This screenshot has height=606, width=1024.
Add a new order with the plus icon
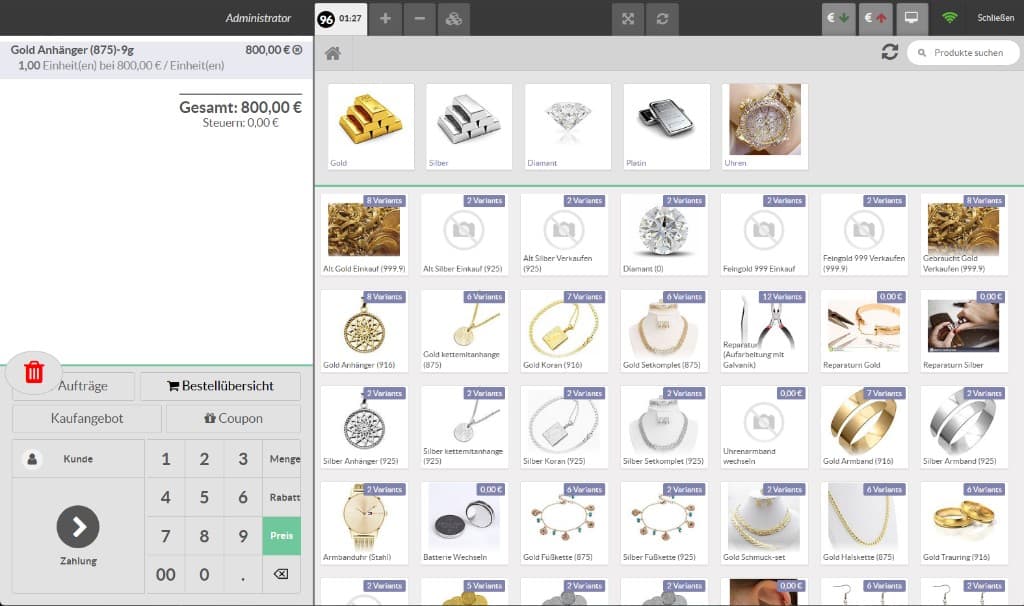click(x=385, y=18)
